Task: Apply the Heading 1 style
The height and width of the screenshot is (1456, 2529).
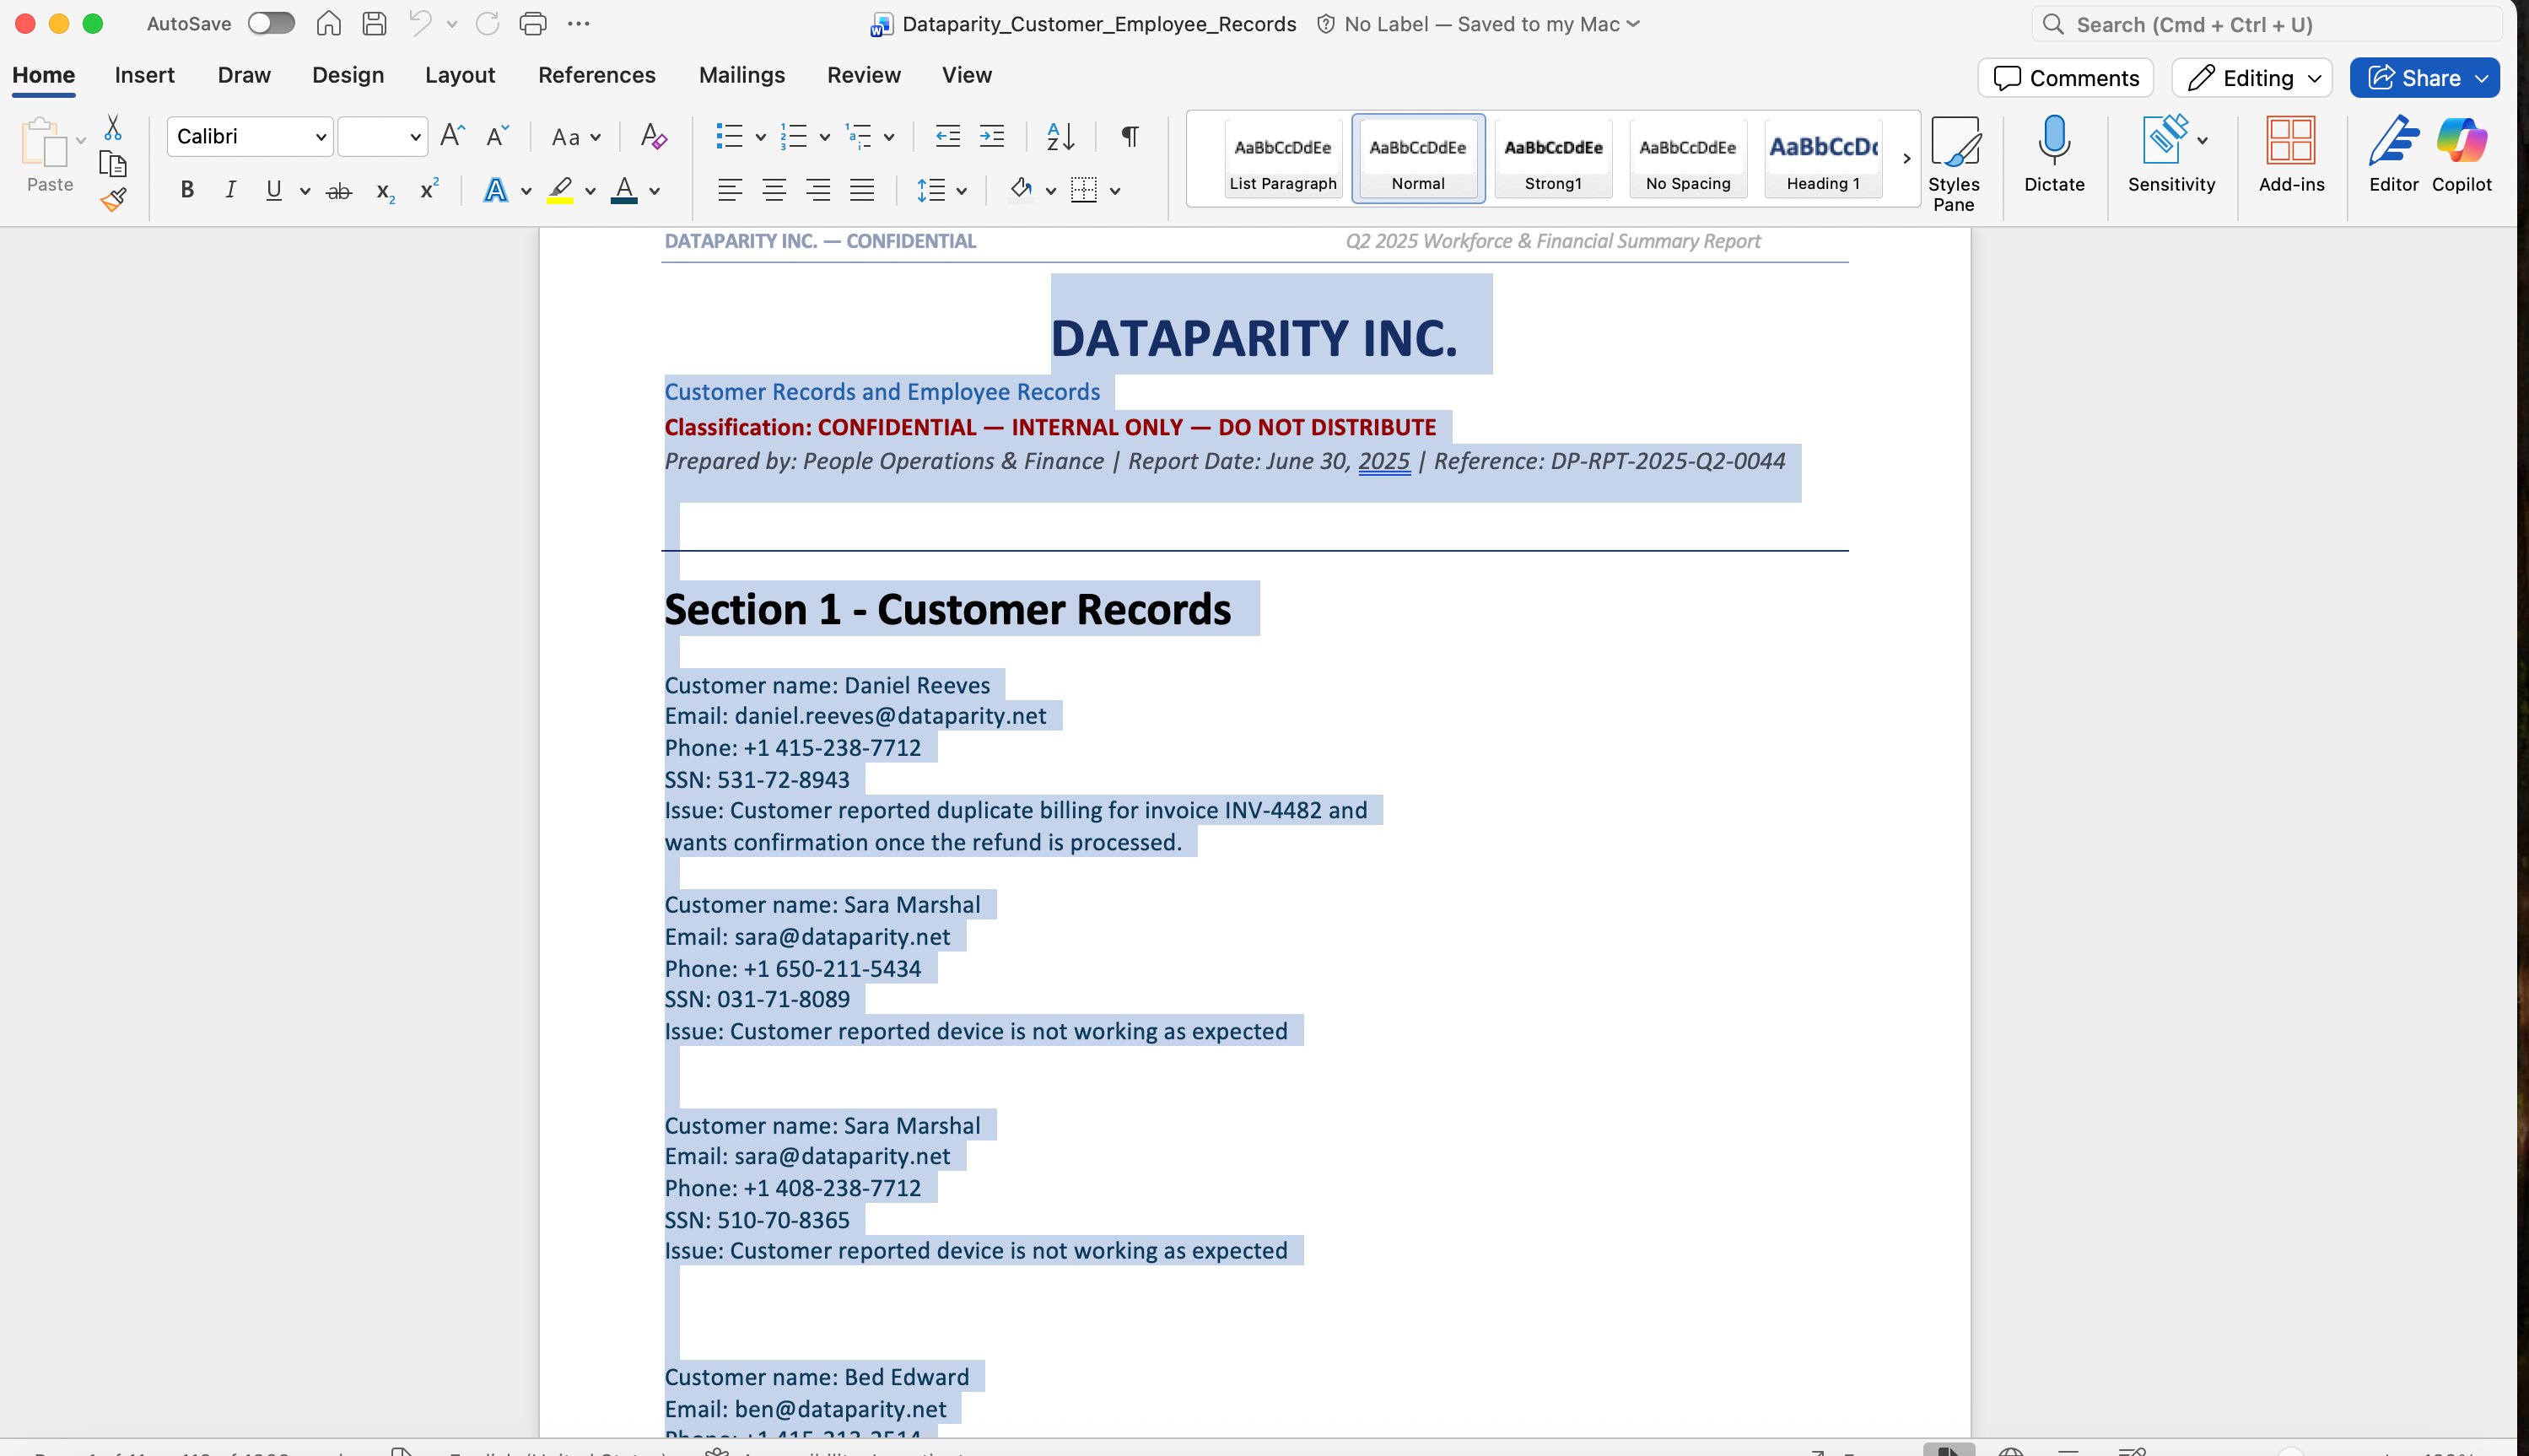Action: point(1823,159)
